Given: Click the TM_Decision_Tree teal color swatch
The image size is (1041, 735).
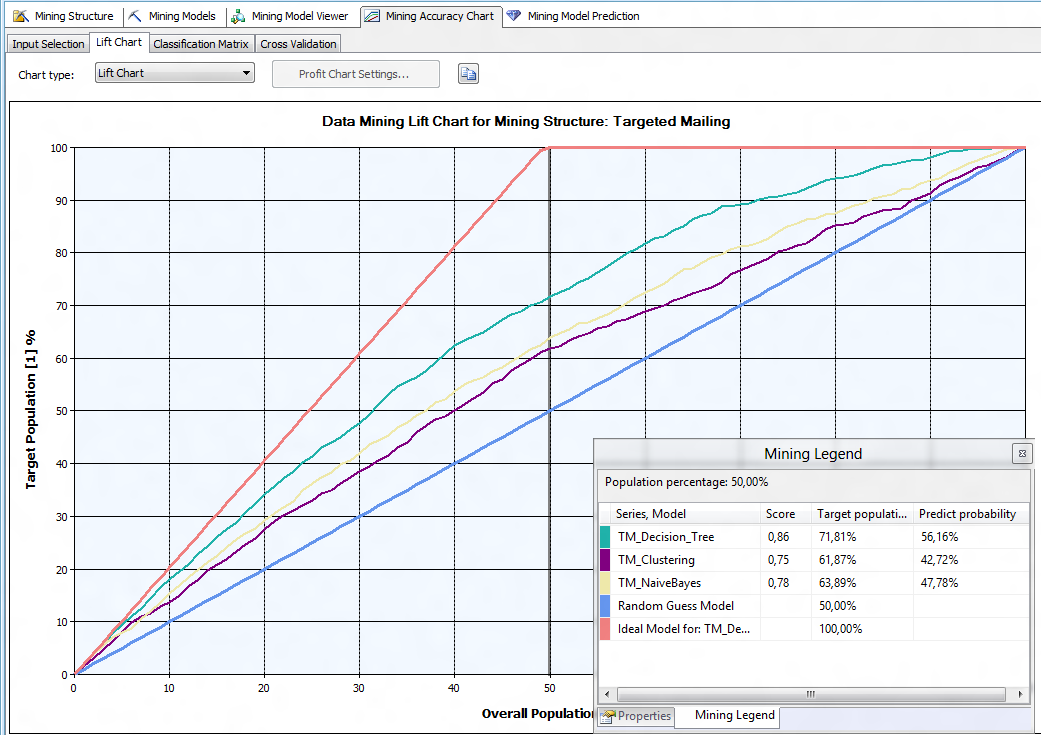Looking at the screenshot, I should [605, 536].
